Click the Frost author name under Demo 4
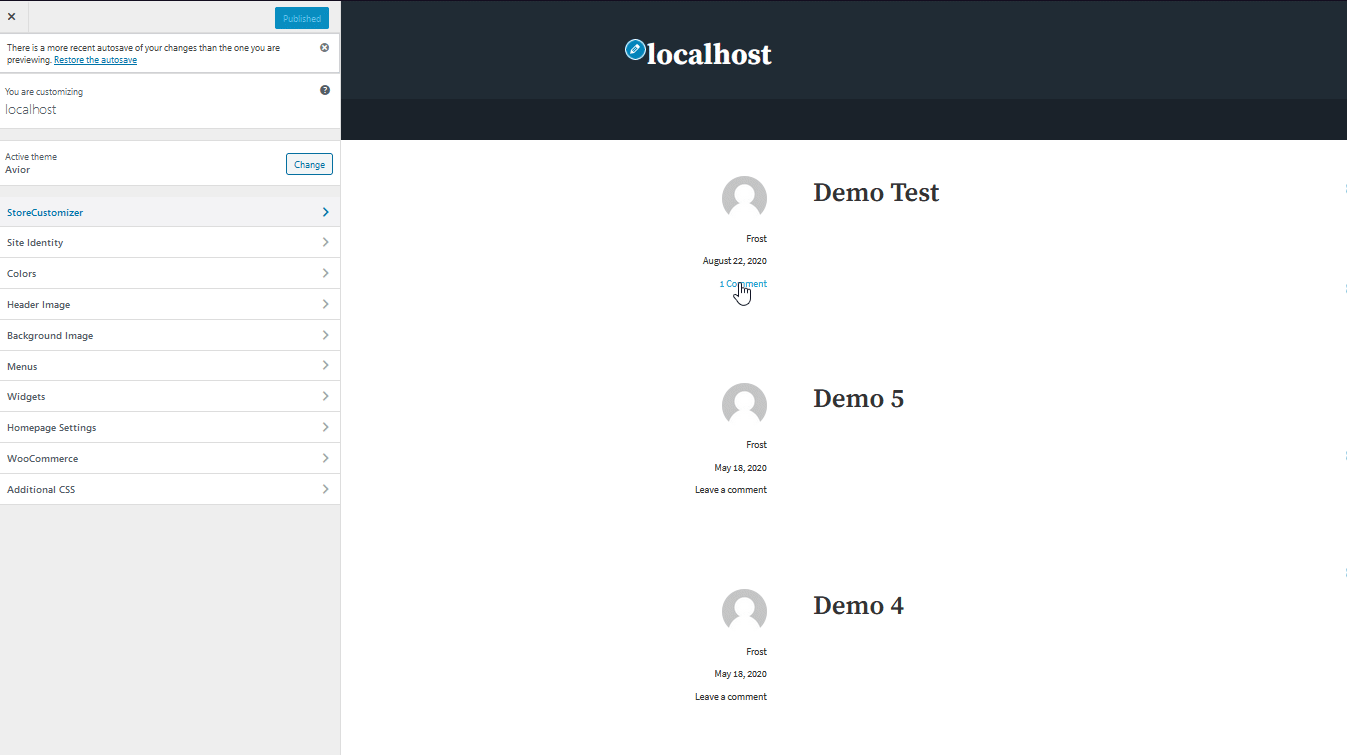Image resolution: width=1347 pixels, height=755 pixels. point(756,651)
